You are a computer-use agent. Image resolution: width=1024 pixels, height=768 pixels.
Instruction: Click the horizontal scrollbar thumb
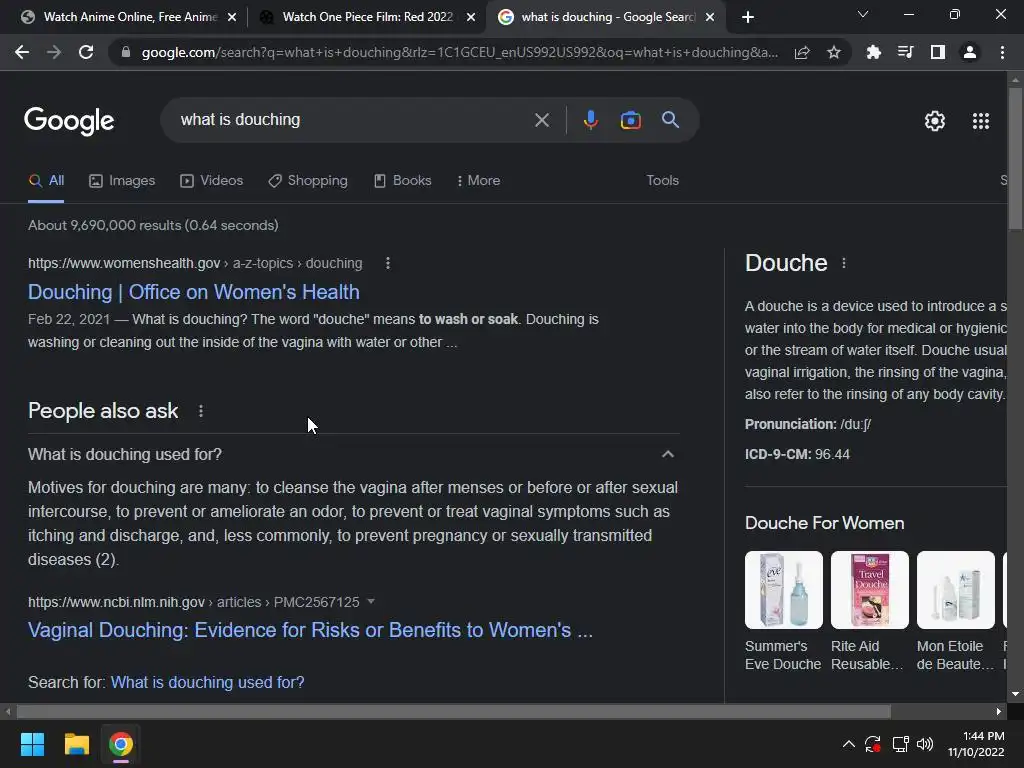(454, 711)
